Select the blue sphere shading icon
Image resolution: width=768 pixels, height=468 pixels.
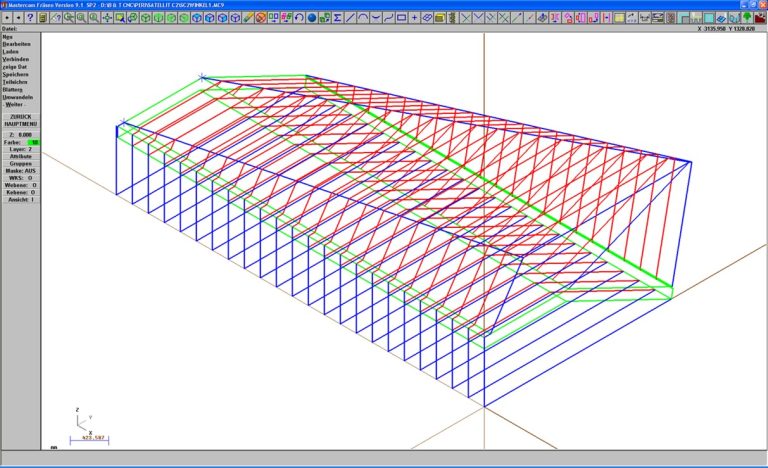311,18
